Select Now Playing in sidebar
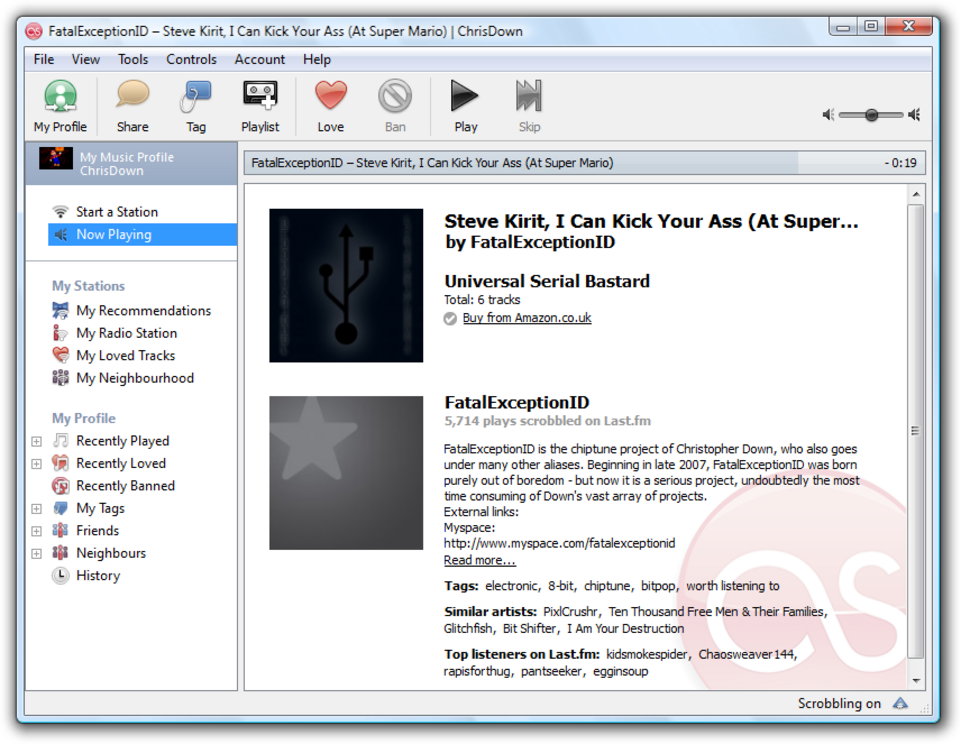The width and height of the screenshot is (960, 744). click(x=142, y=235)
